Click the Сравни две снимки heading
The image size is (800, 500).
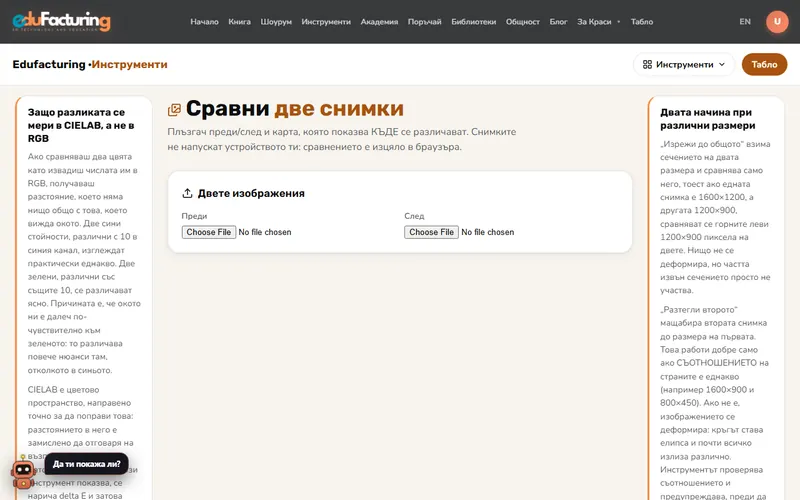click(295, 109)
